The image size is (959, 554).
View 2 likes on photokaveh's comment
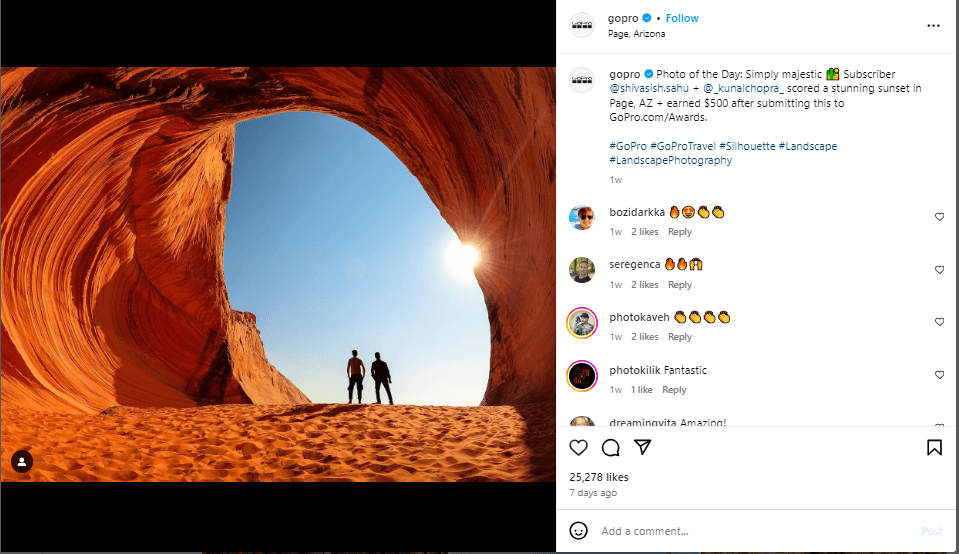(645, 337)
